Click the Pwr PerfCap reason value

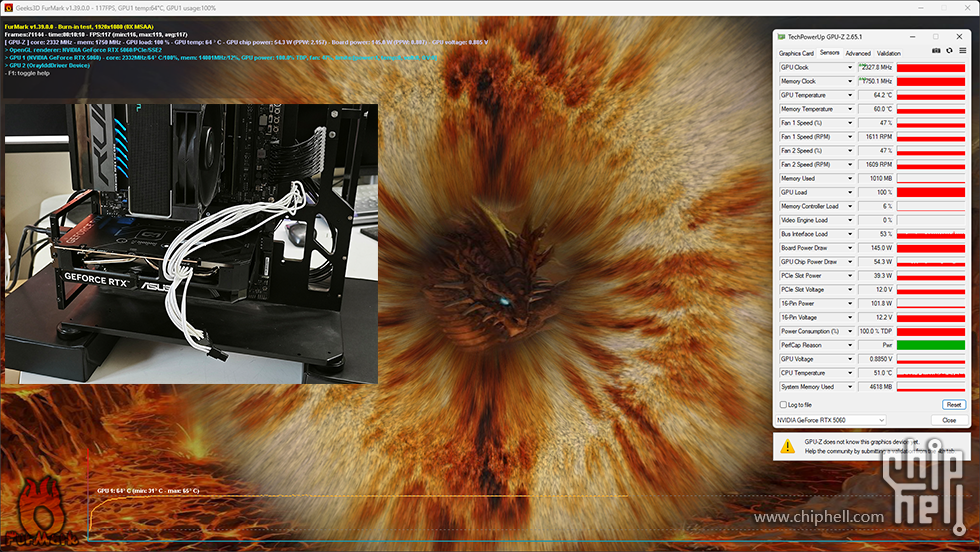click(x=887, y=345)
